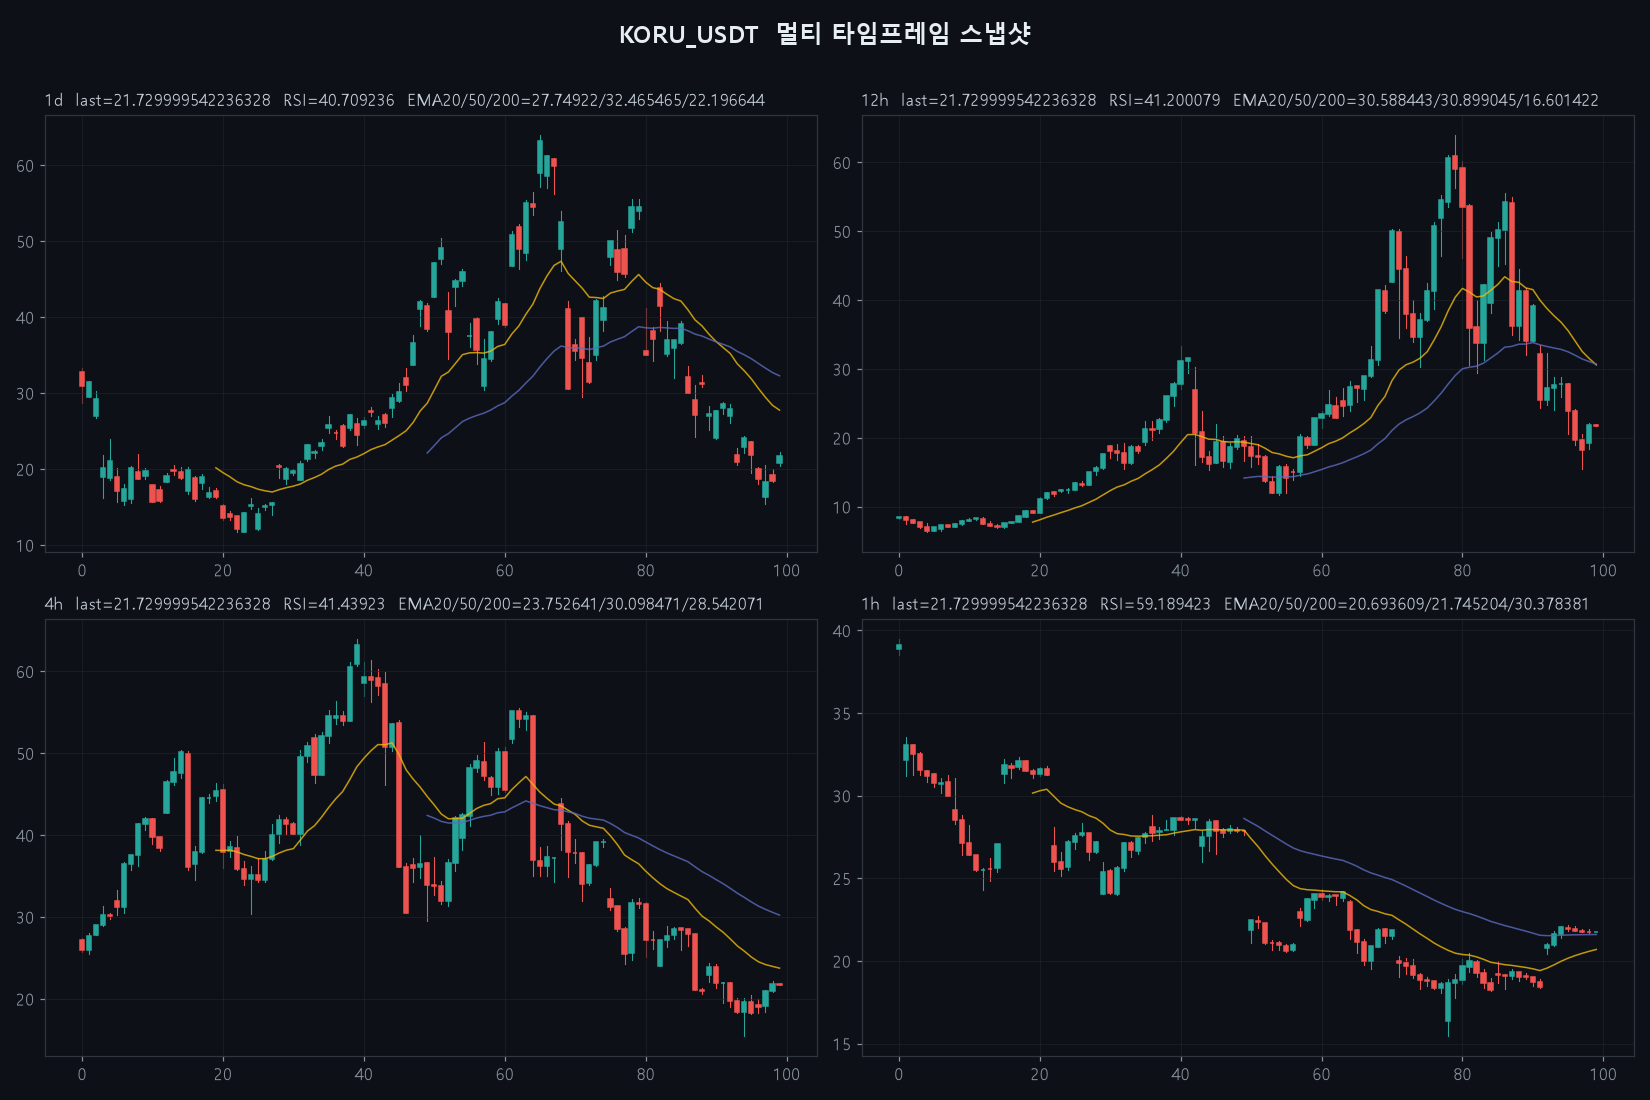Select the RSI=40.709236 text in 1d header

coord(339,100)
